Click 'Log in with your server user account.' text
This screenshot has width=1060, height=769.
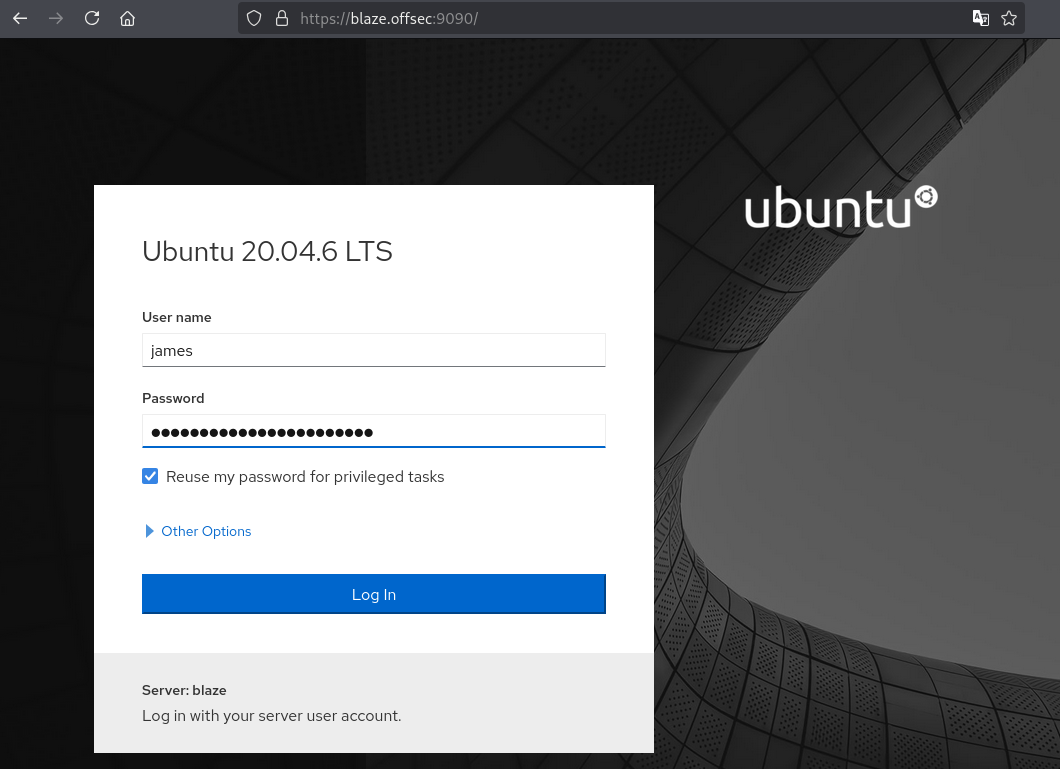tap(272, 716)
